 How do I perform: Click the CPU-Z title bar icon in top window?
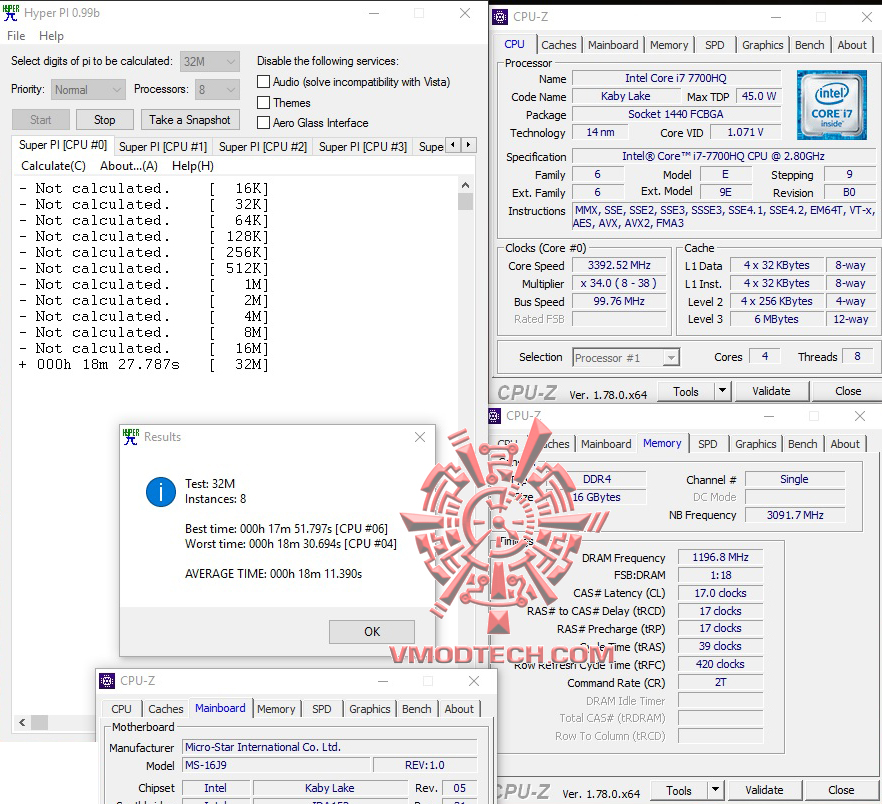(x=500, y=17)
